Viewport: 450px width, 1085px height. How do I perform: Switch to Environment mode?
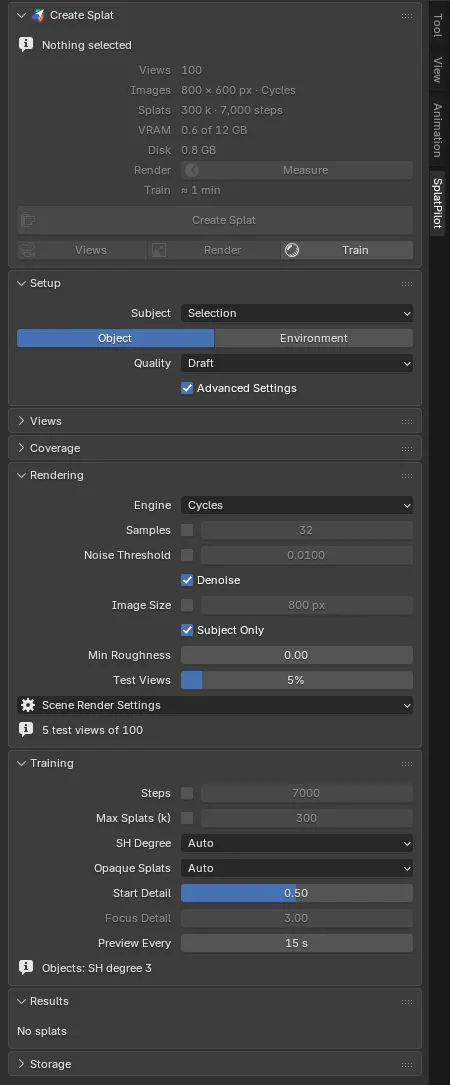[314, 338]
